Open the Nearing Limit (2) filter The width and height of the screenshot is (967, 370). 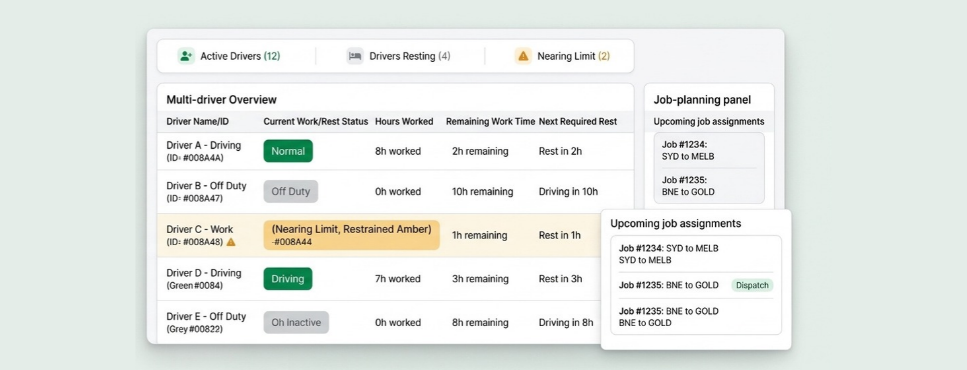coord(562,56)
